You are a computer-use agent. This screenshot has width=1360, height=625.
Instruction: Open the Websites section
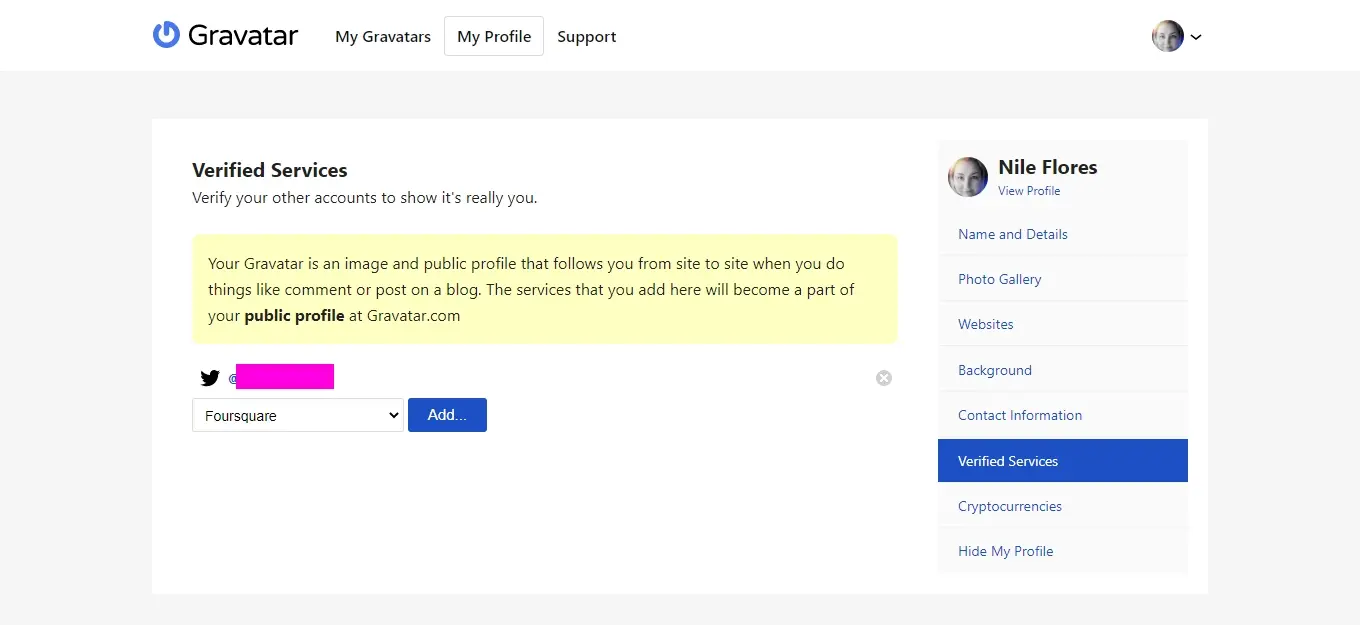point(985,324)
